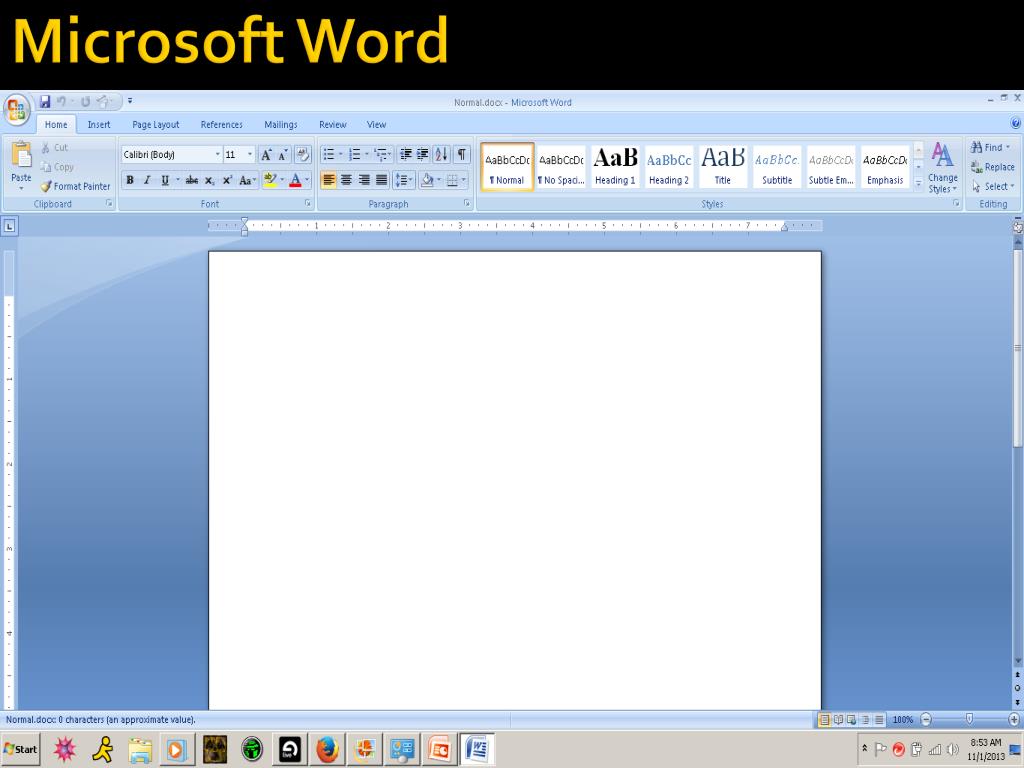This screenshot has width=1024, height=768.
Task: Zoom in with the plus button
Action: [x=1014, y=720]
